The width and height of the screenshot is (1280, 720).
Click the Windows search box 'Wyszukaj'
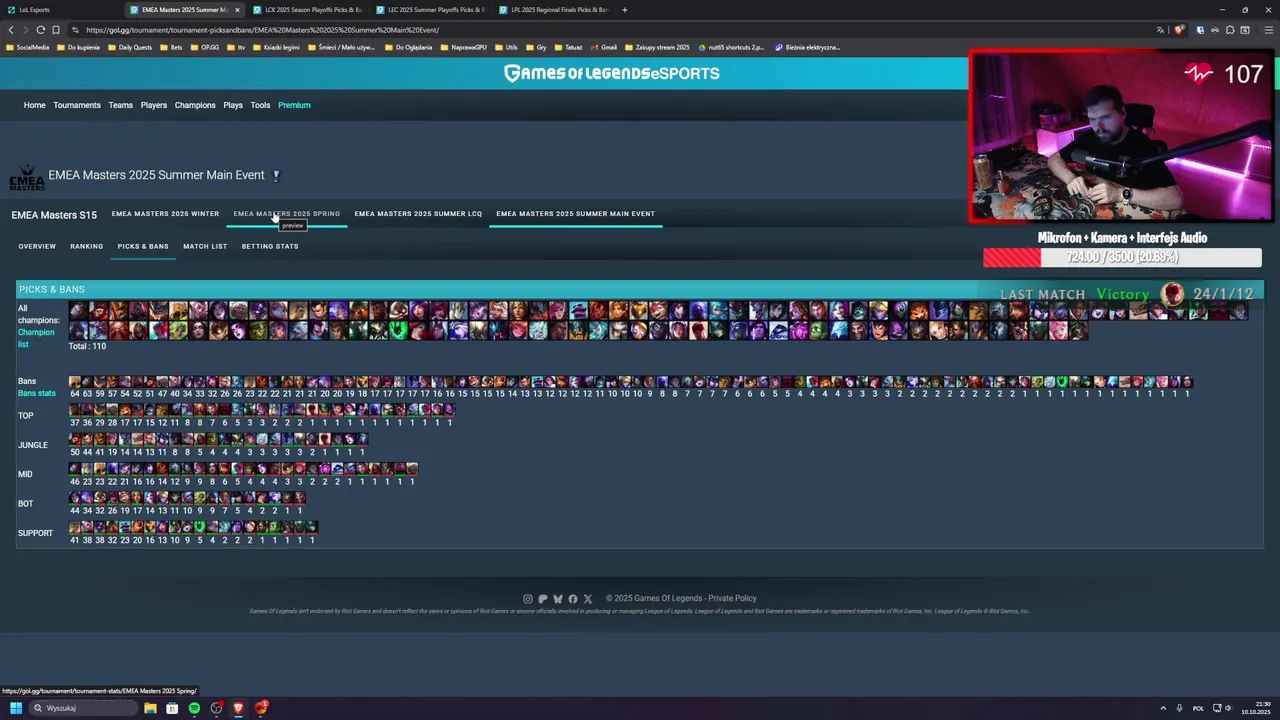click(x=83, y=708)
